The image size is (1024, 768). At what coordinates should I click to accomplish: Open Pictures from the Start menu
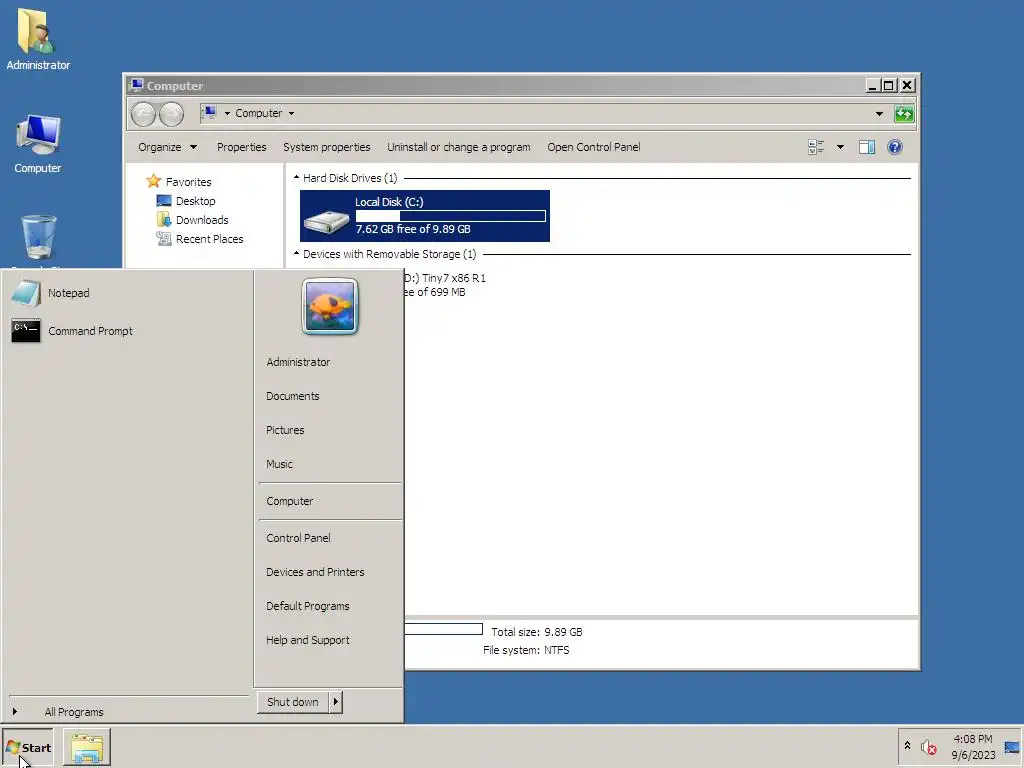(x=285, y=430)
